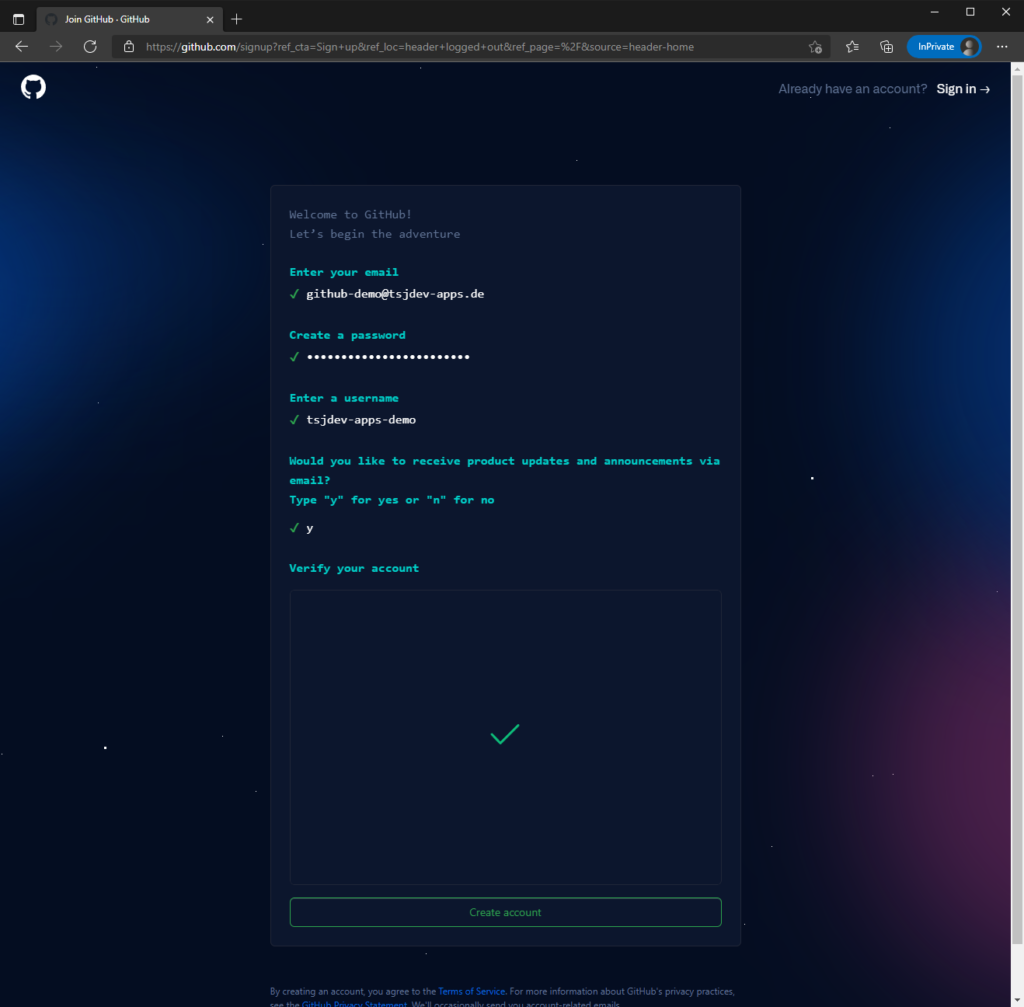Click the GitHub Octocat logo
This screenshot has height=1007, width=1024.
click(x=33, y=88)
